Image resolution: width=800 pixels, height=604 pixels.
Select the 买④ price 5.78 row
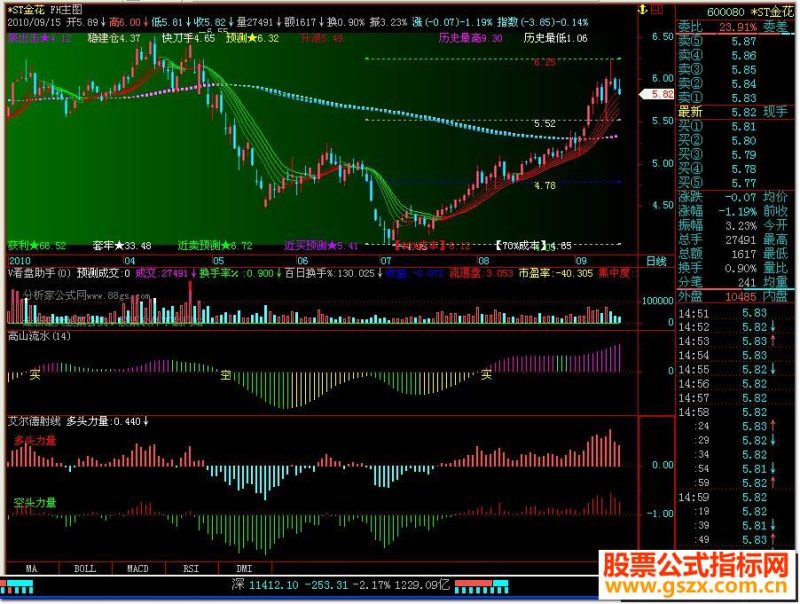pyautogui.click(x=737, y=169)
